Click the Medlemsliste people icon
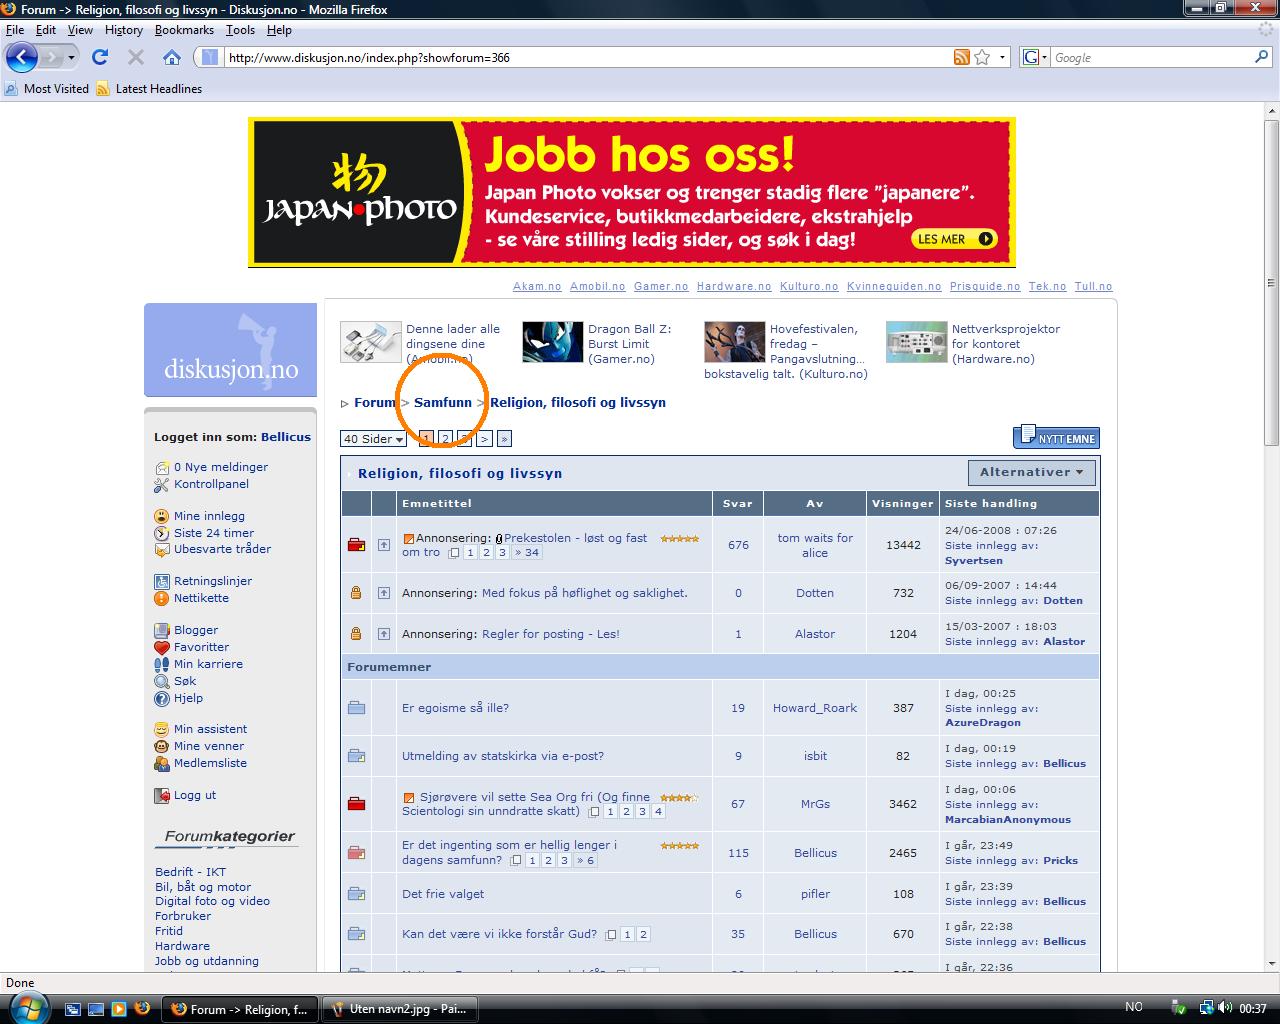The height and width of the screenshot is (1024, 1280). [162, 763]
